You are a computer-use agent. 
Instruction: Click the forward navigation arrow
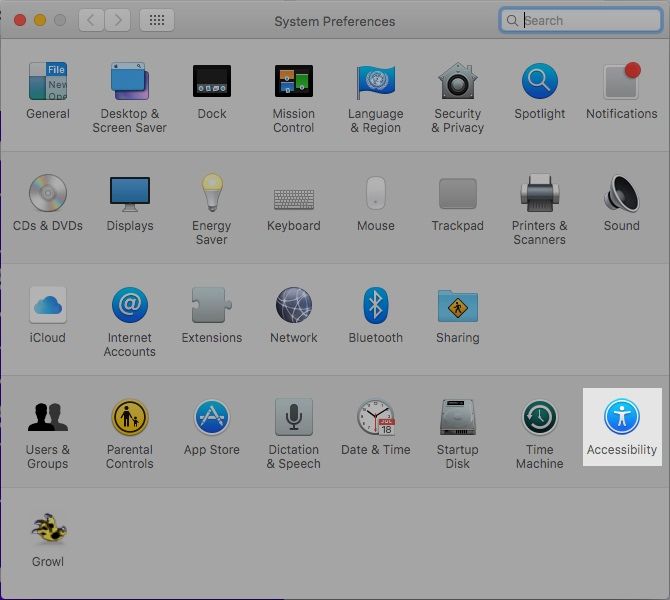(118, 20)
